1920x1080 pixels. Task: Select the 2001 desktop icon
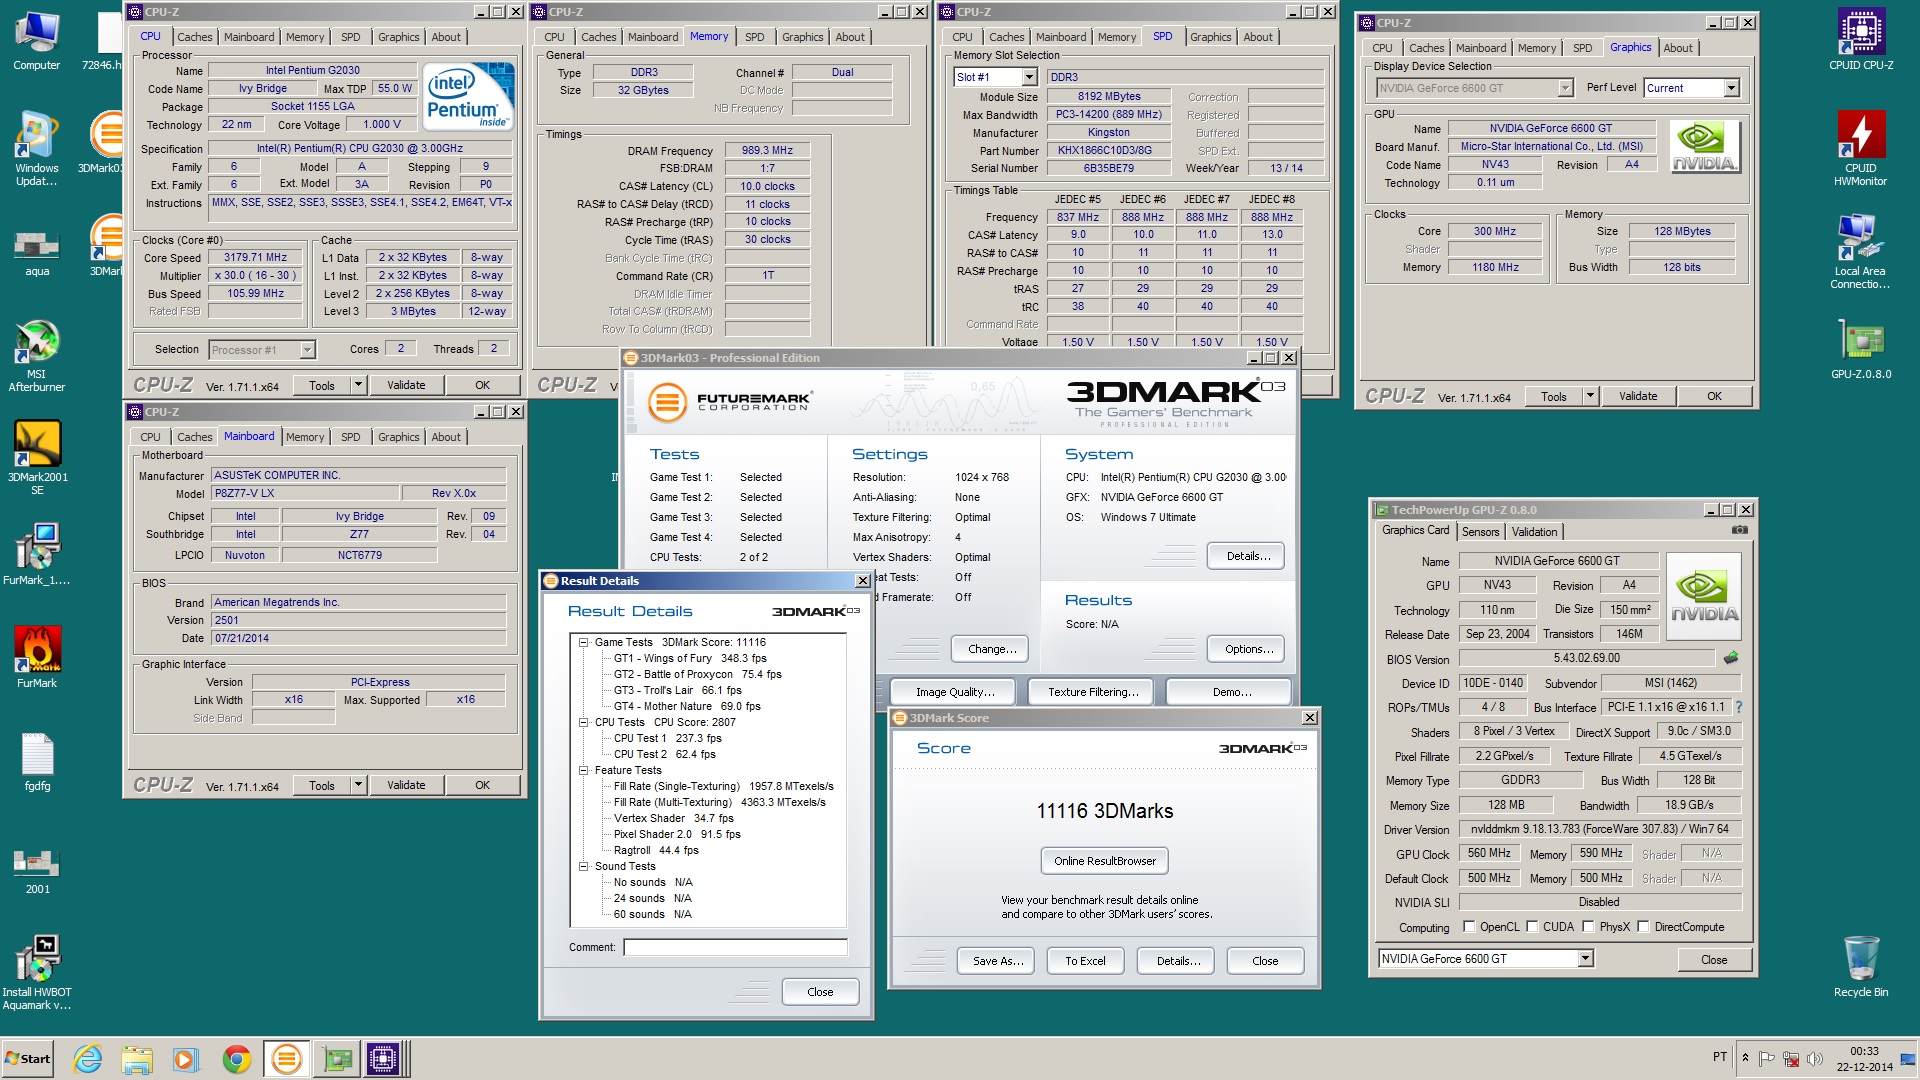click(x=37, y=870)
